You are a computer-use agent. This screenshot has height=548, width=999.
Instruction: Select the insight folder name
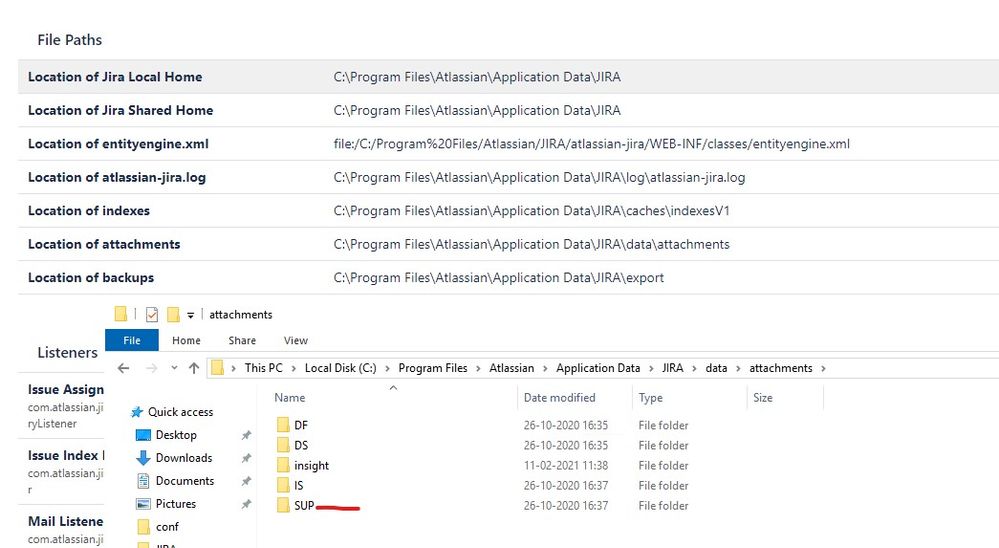tap(312, 466)
